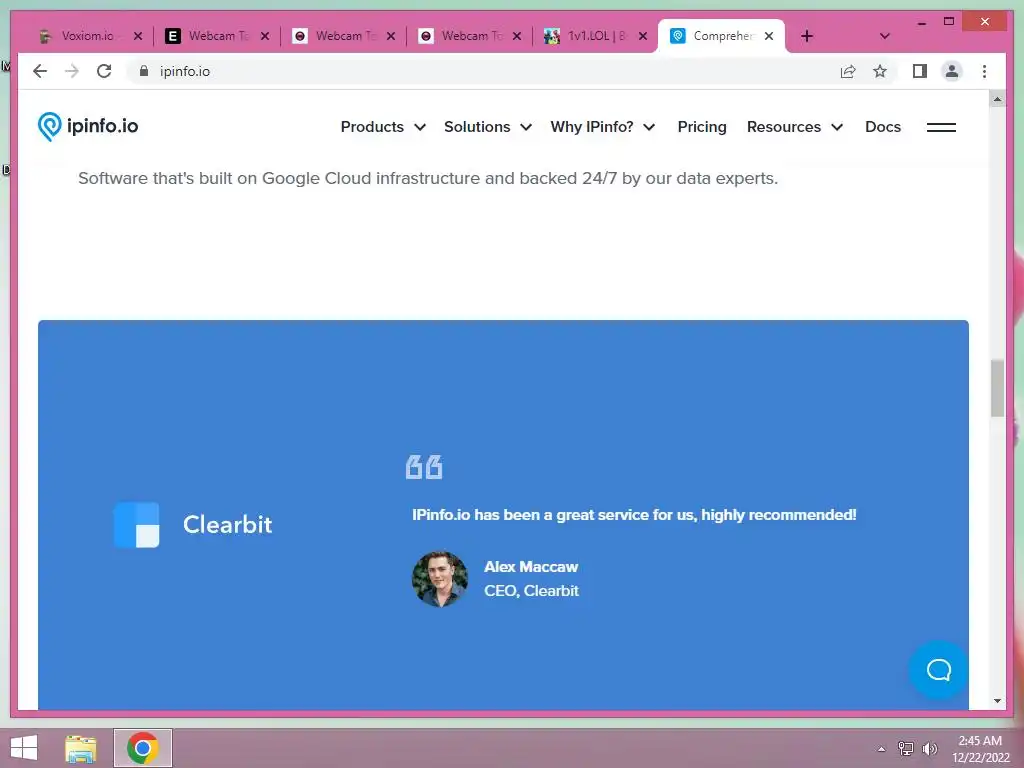The image size is (1024, 768).
Task: Open the Chrome profile avatar
Action: [x=952, y=71]
